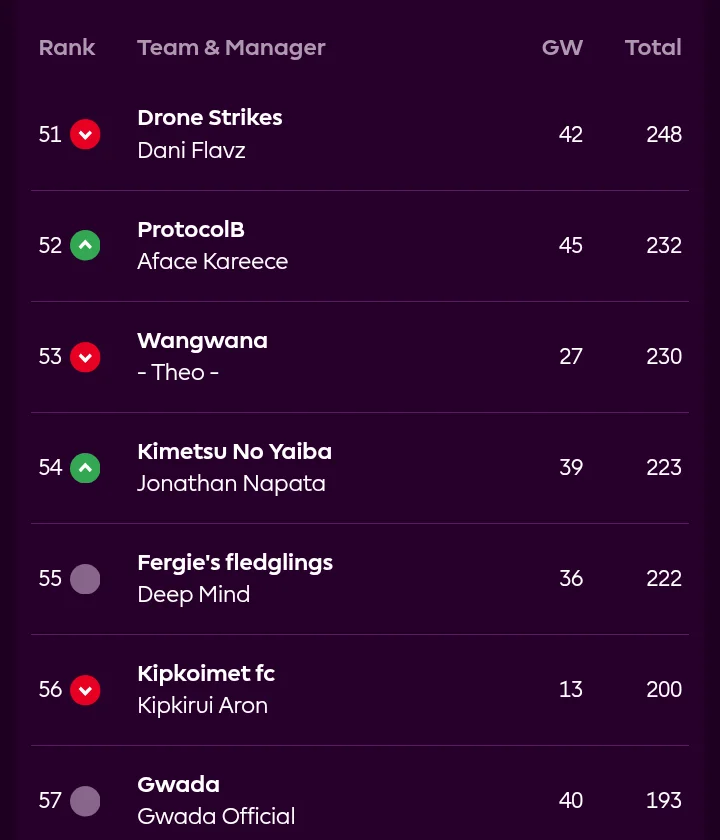Viewport: 720px width, 840px height.
Task: Click grey no-change circle beside rank 57
Action: coord(85,801)
